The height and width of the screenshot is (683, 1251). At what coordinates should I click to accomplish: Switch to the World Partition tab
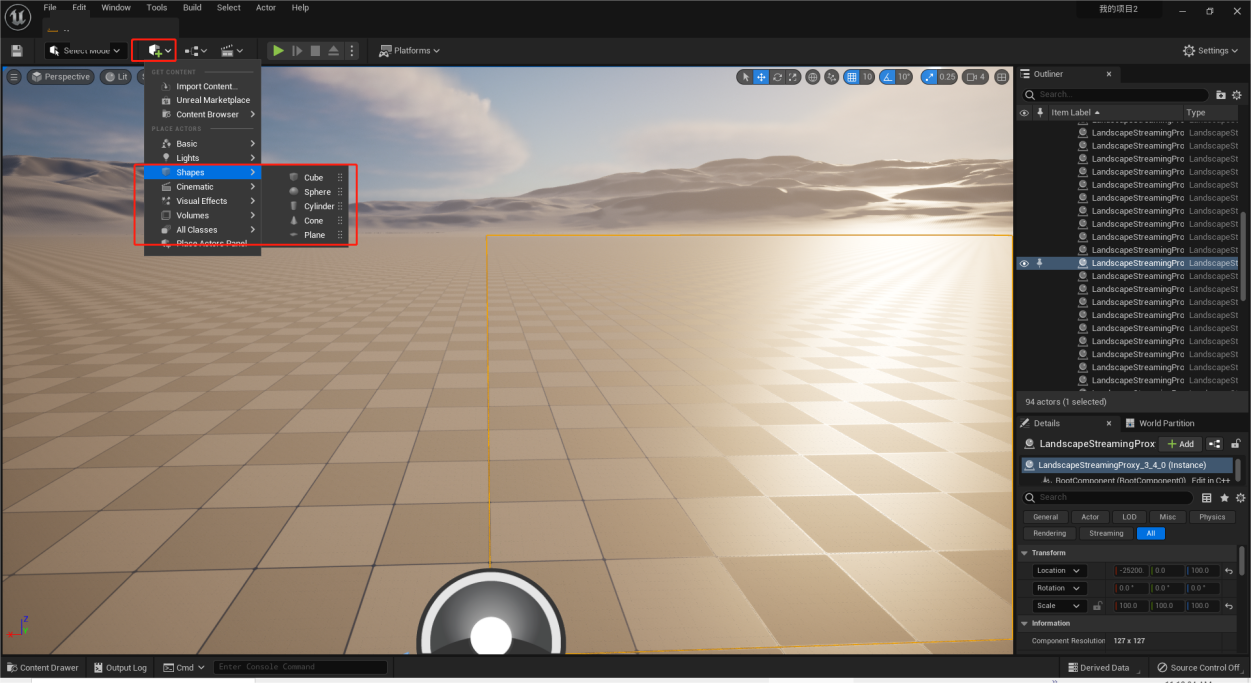(1160, 423)
